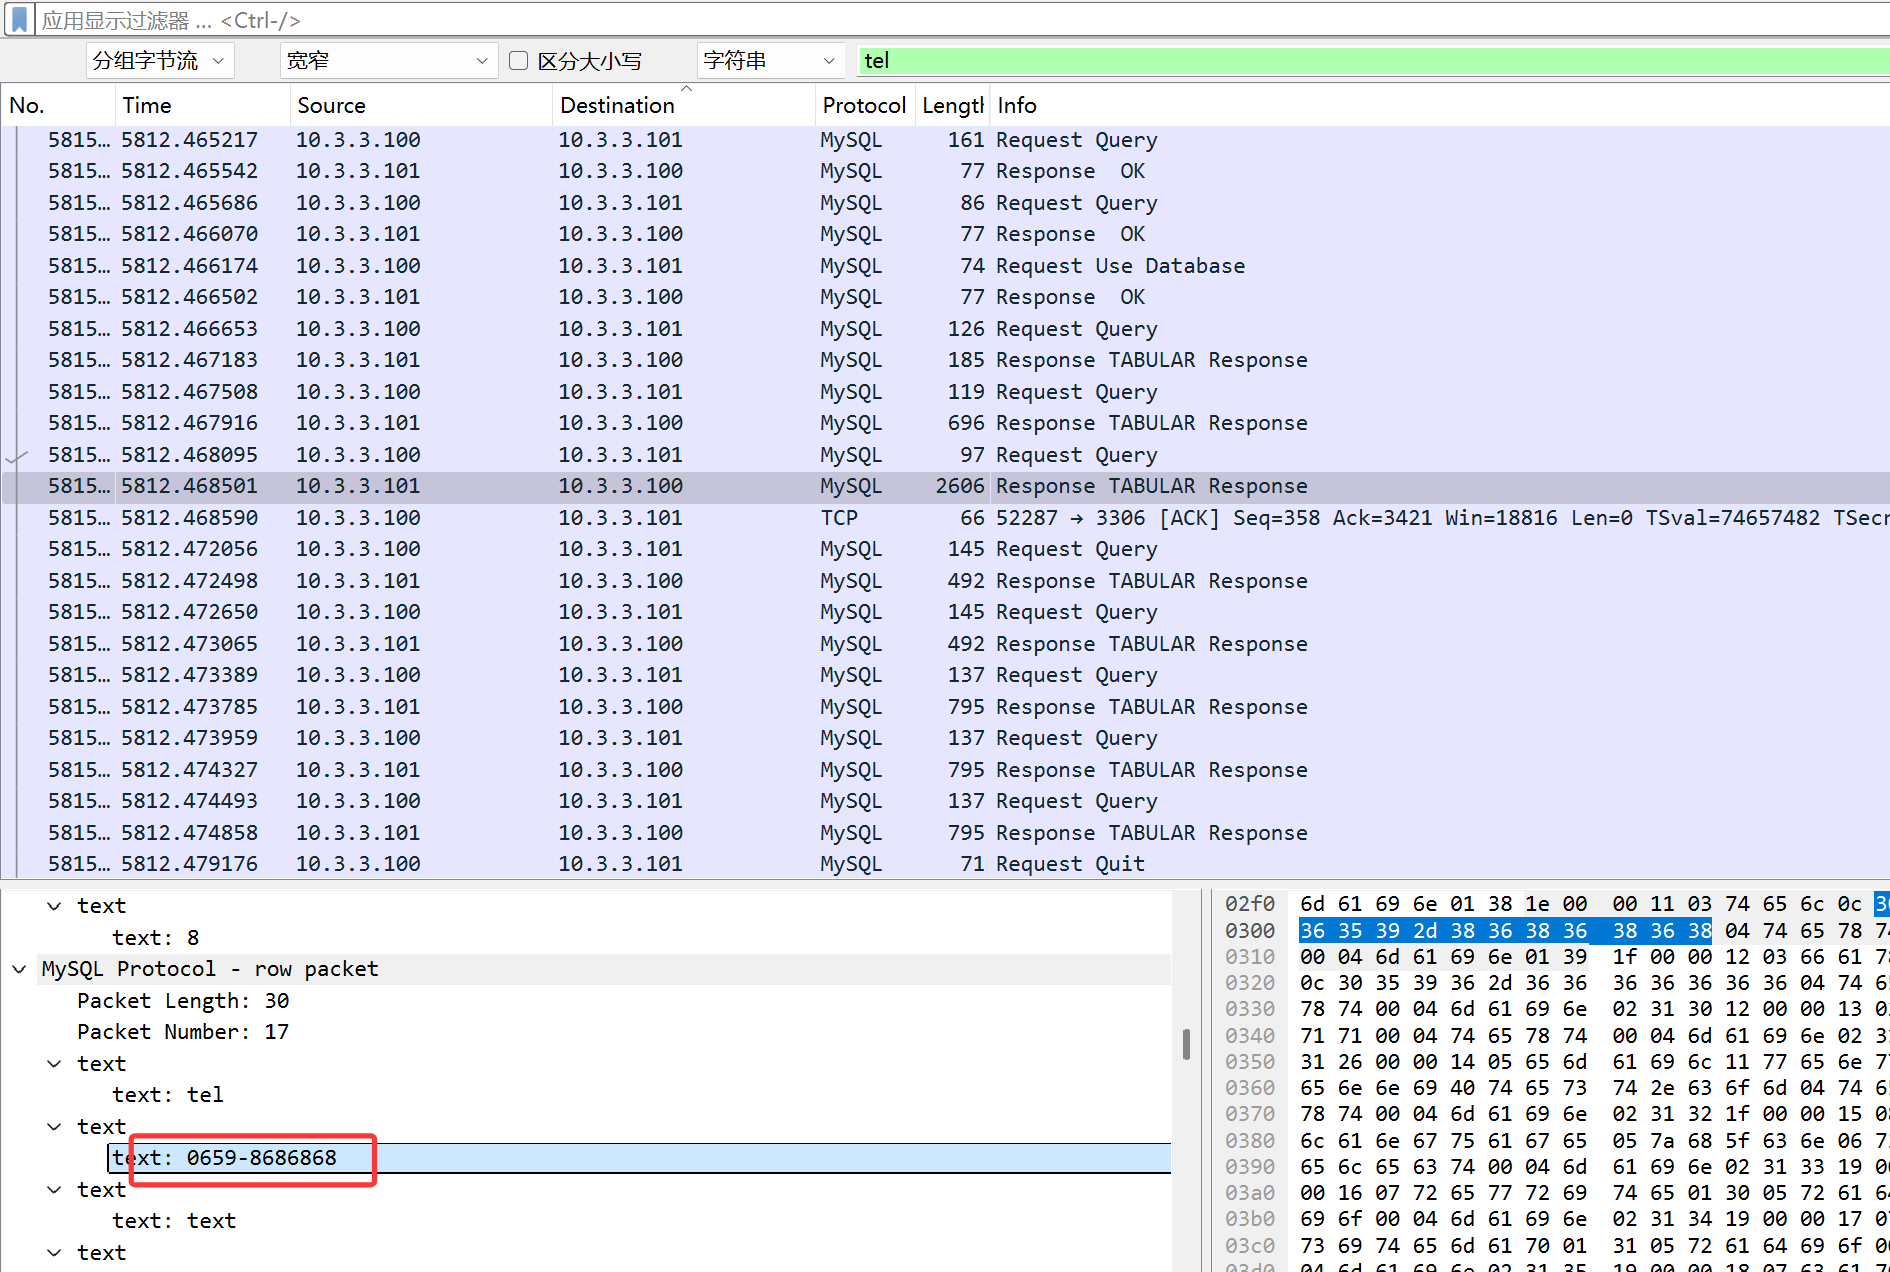Select the 86-byte Request Query packet
This screenshot has height=1272, width=1890.
(945, 203)
